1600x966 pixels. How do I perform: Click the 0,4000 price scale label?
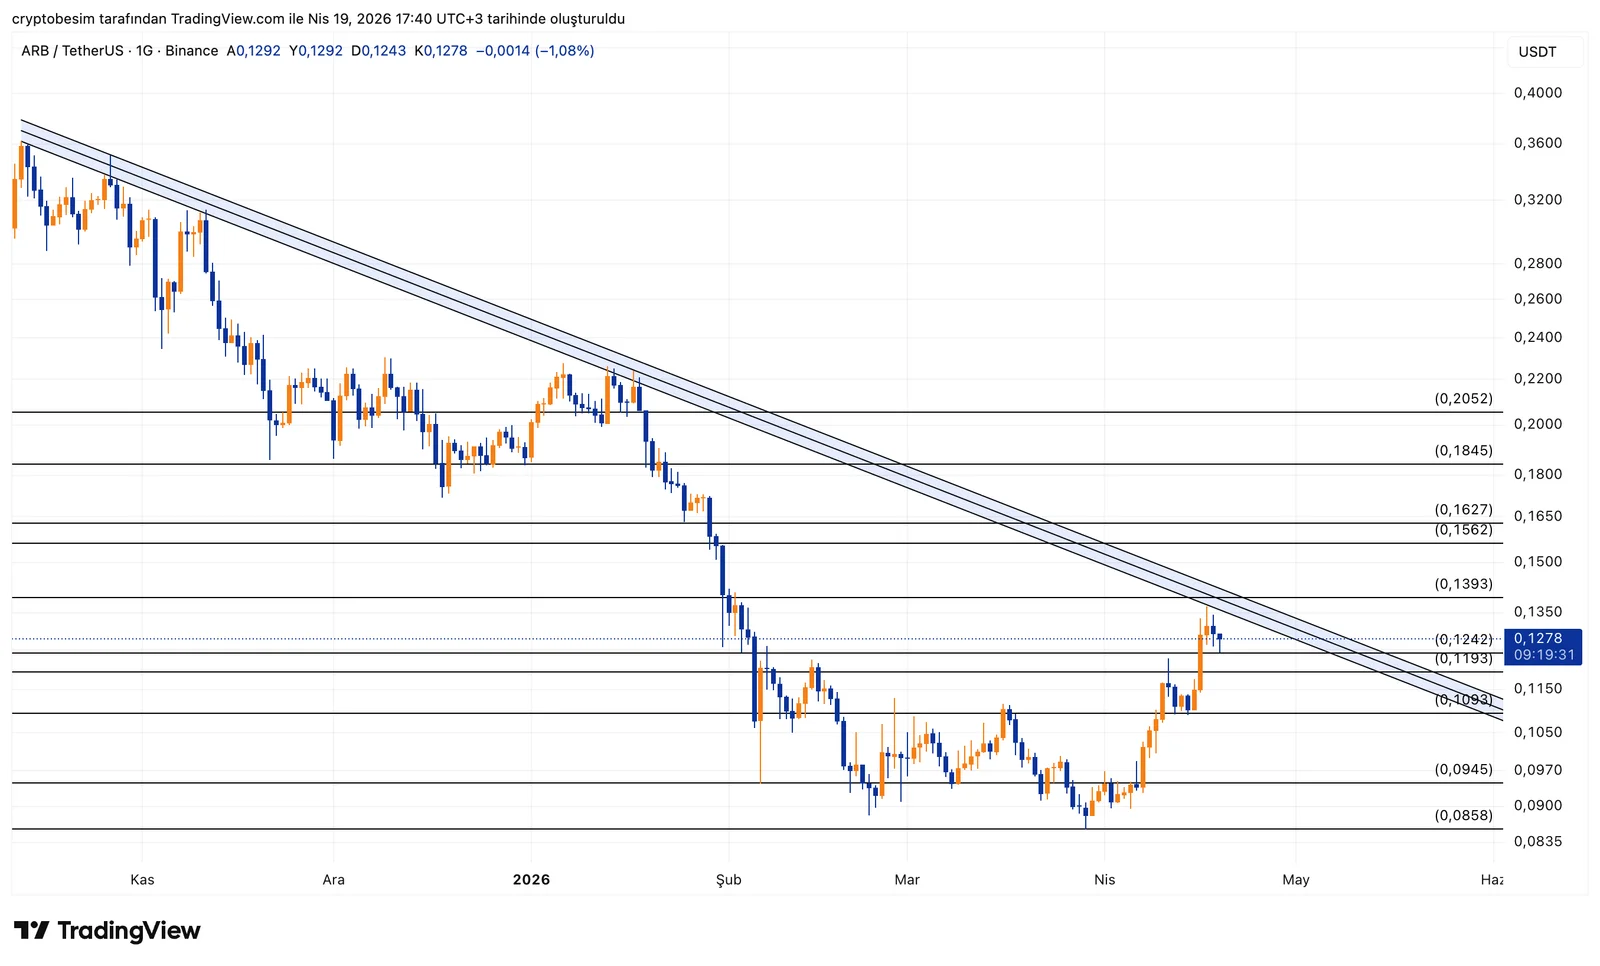1537,93
